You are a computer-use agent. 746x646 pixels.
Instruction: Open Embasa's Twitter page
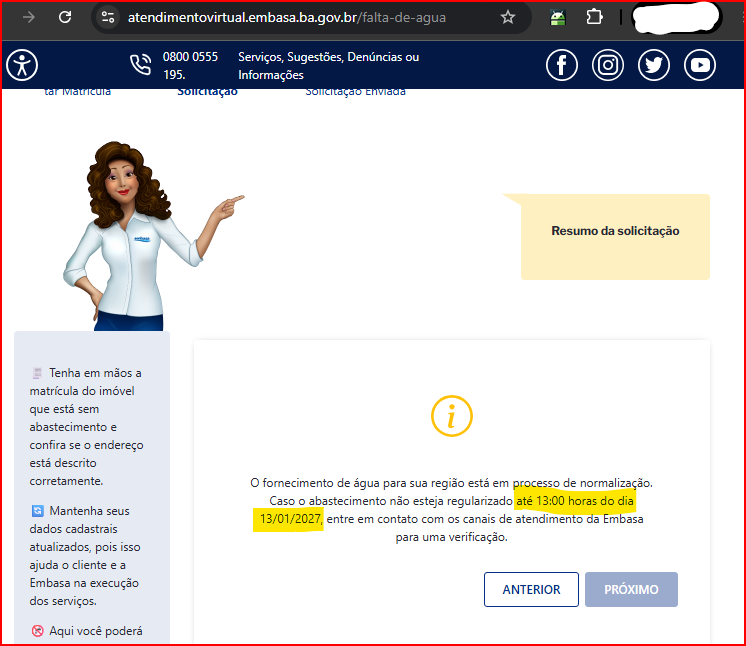coord(654,65)
